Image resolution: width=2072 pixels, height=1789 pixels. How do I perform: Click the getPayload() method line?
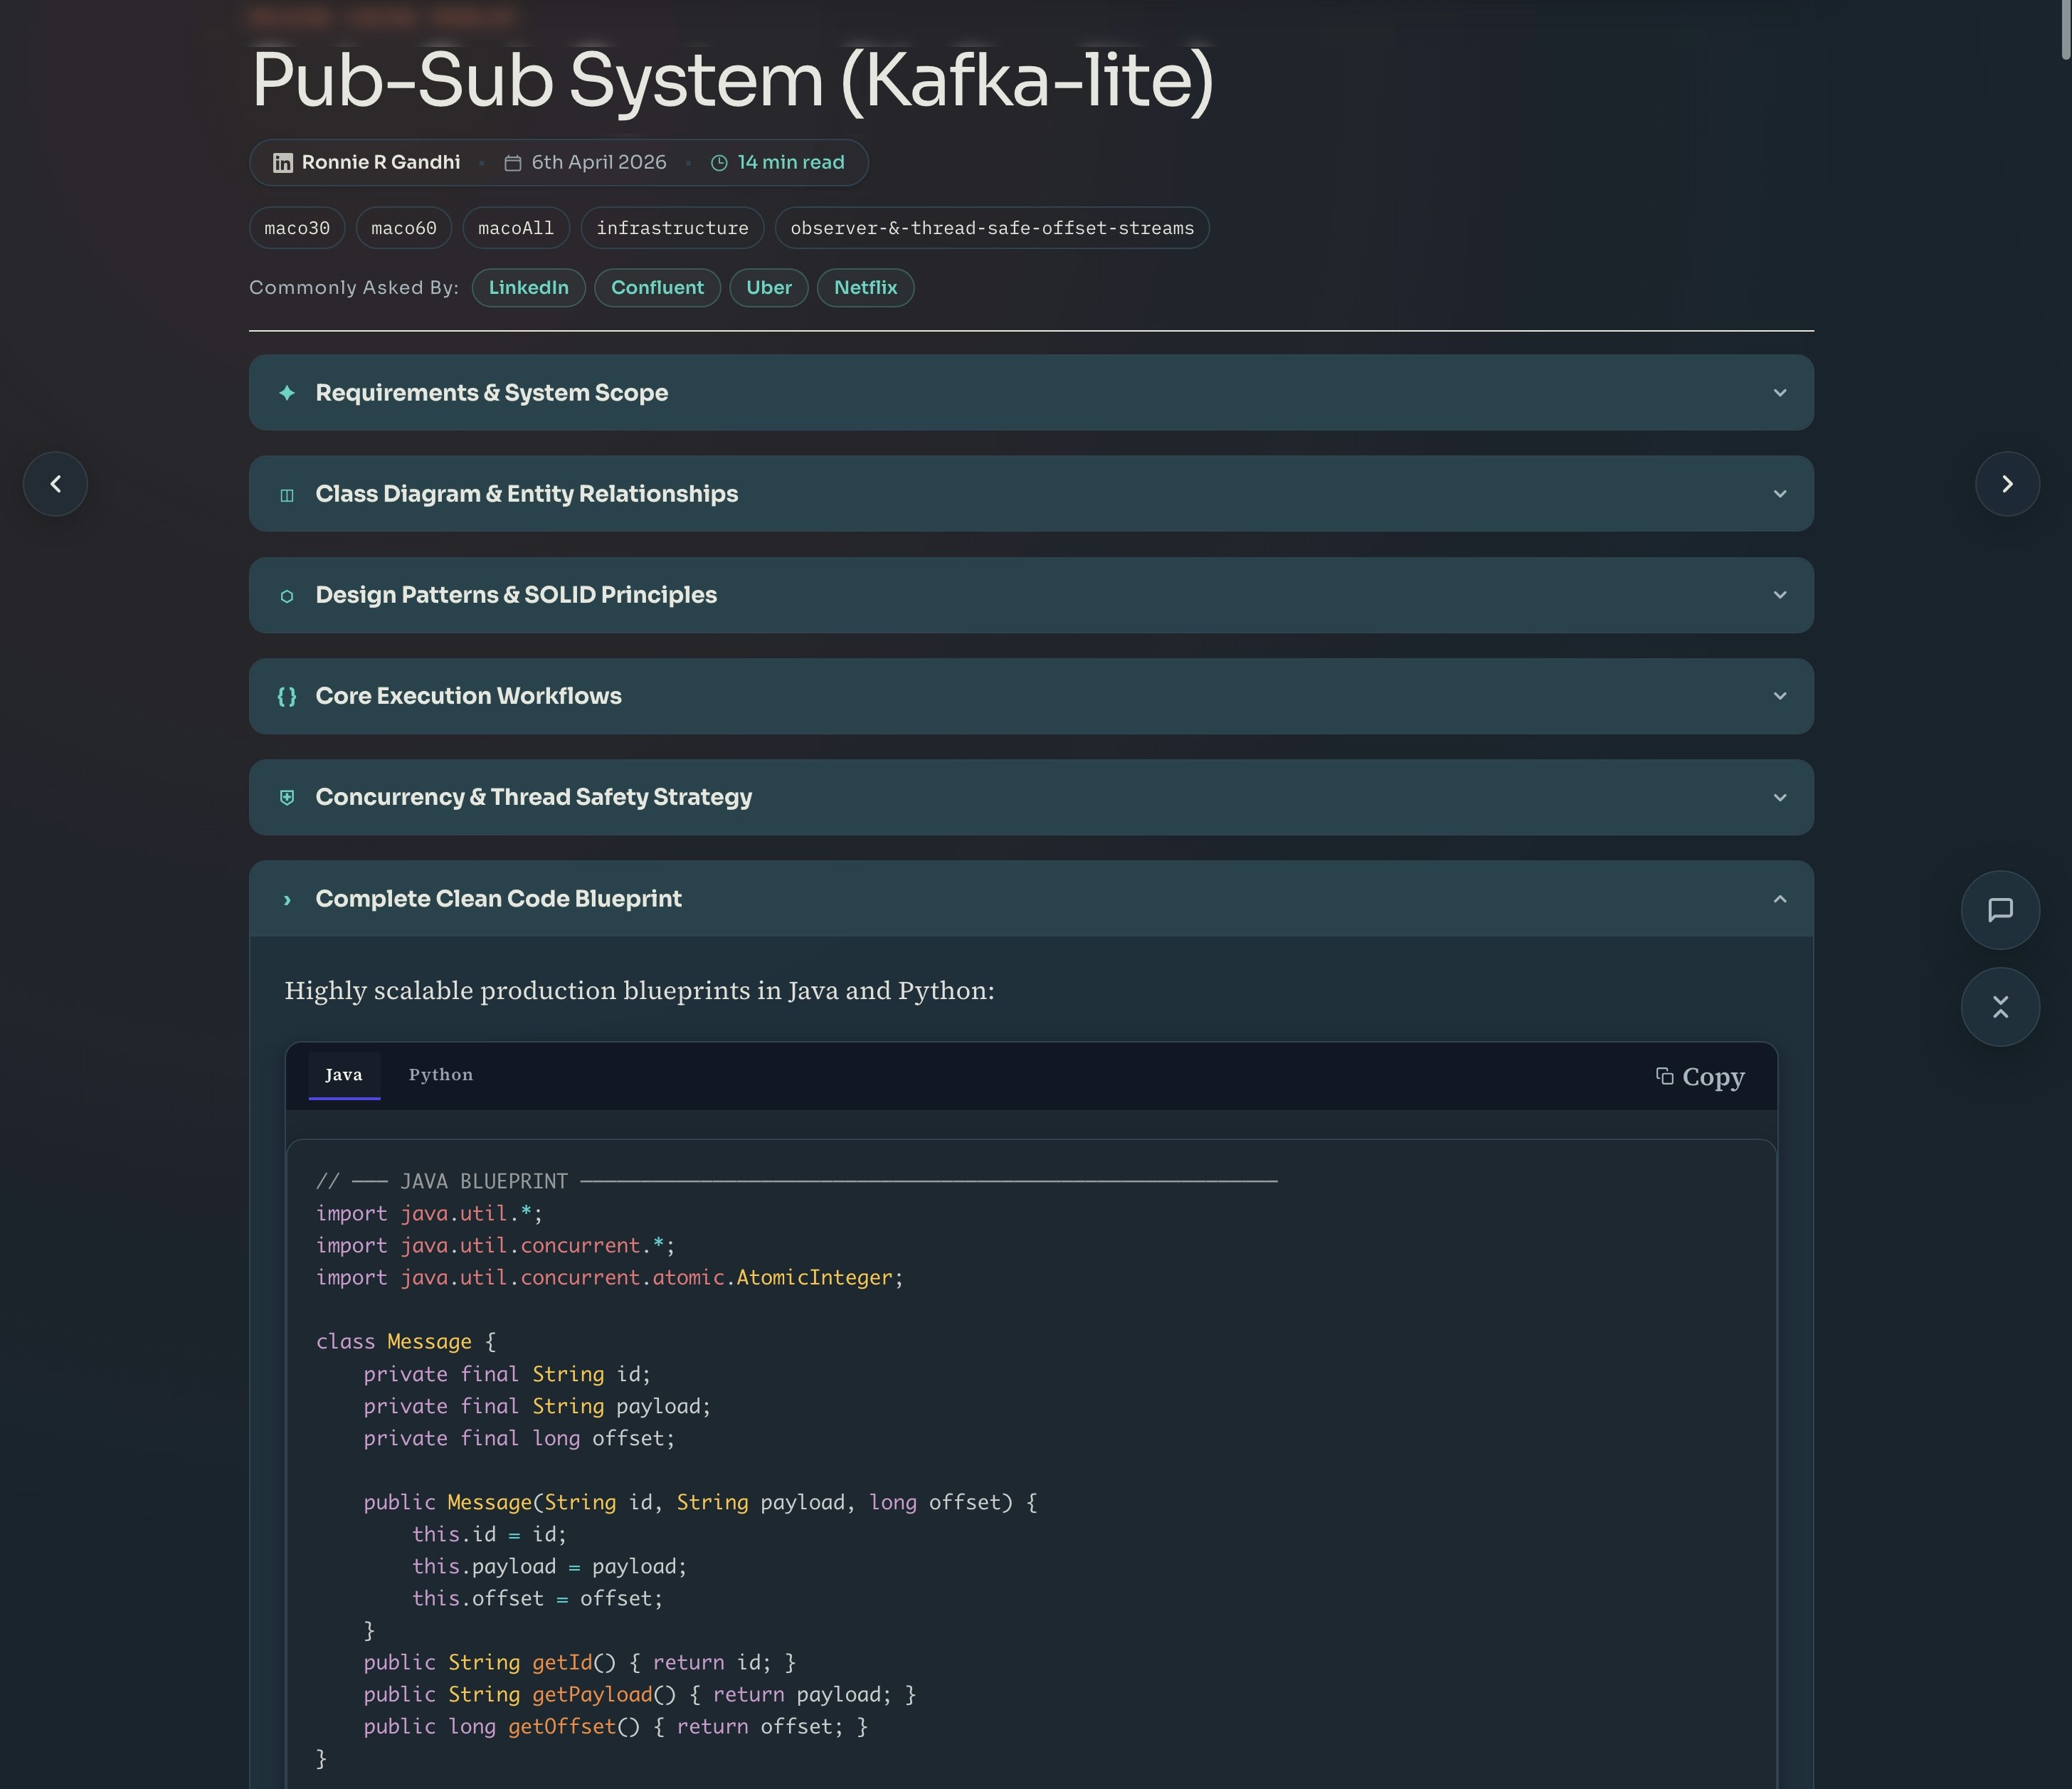pyautogui.click(x=640, y=1695)
